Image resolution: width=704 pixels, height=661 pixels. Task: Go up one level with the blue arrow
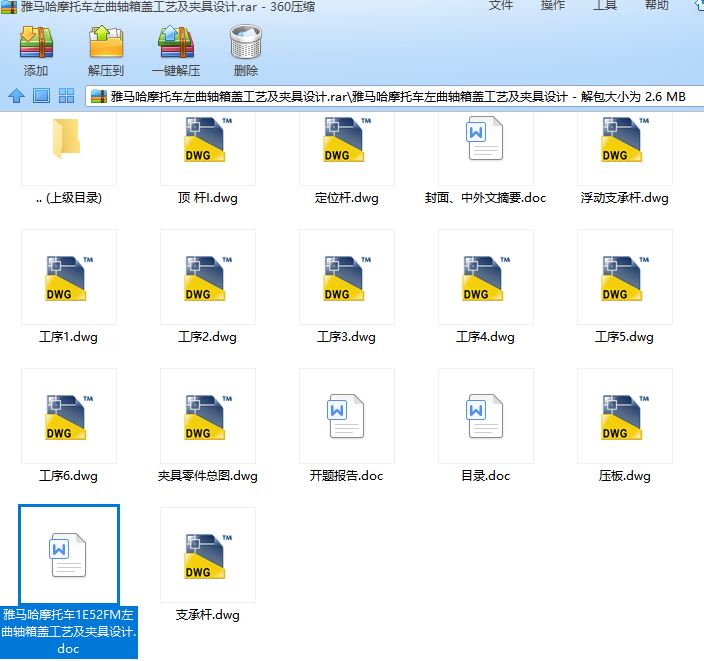[17, 96]
